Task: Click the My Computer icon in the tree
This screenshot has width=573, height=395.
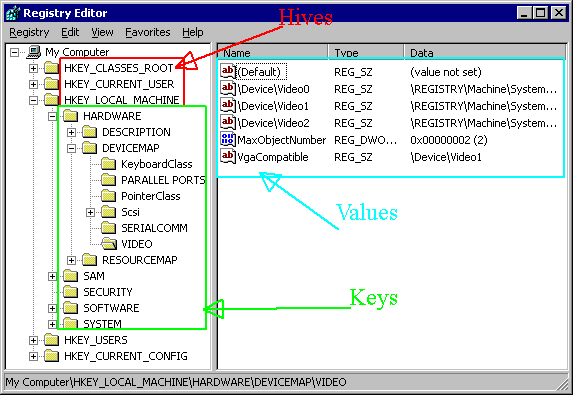Action: (x=34, y=52)
